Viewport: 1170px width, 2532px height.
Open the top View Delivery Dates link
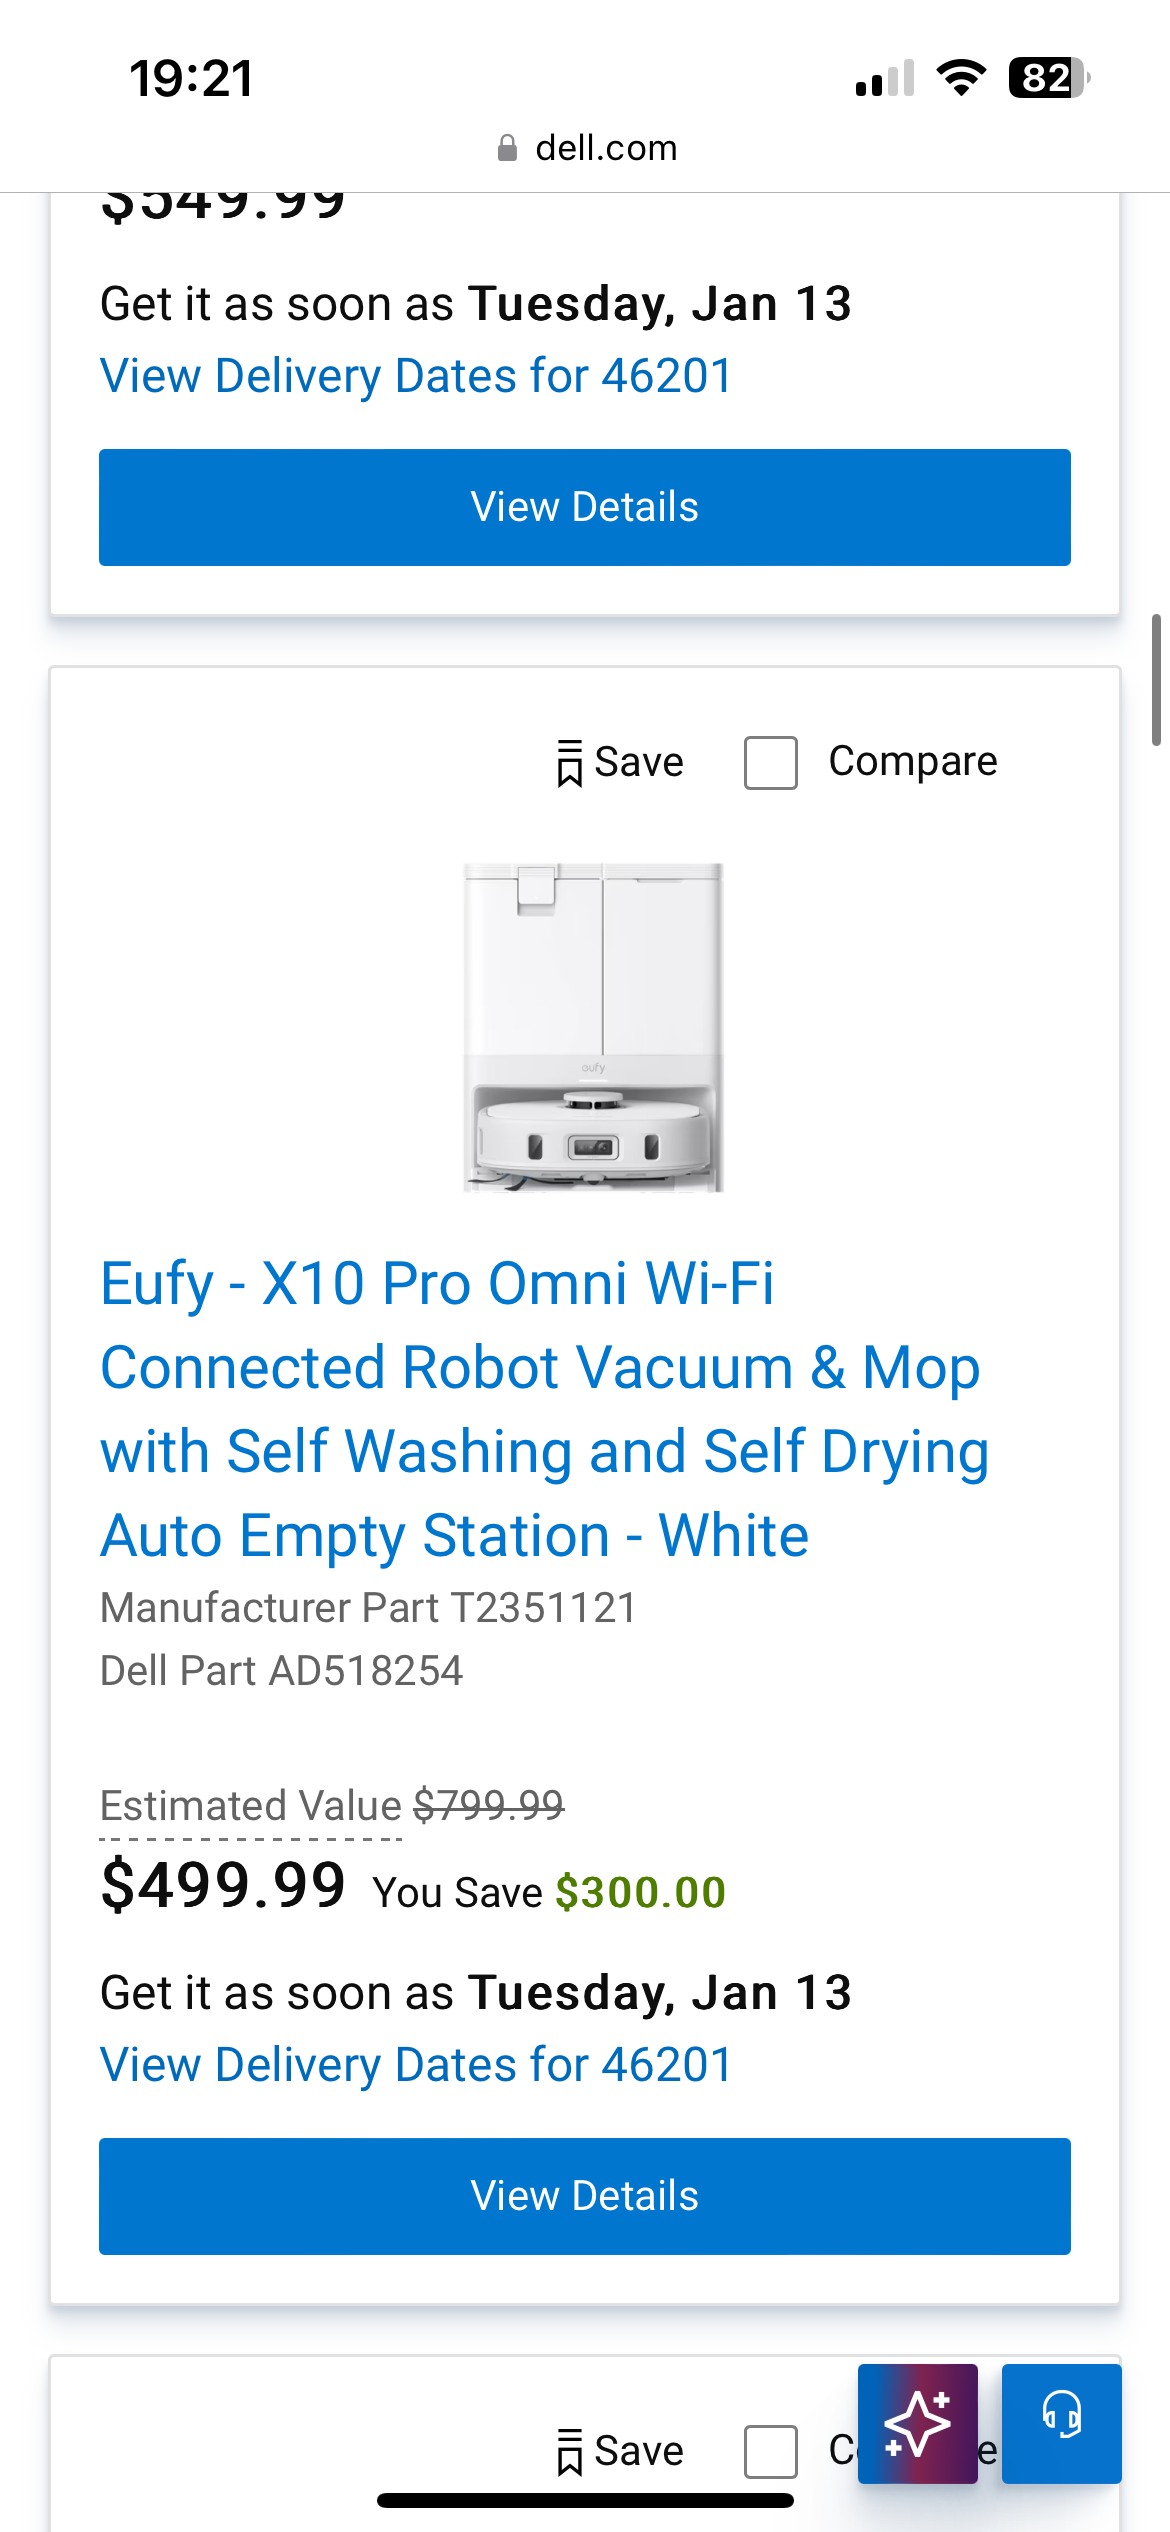point(416,376)
